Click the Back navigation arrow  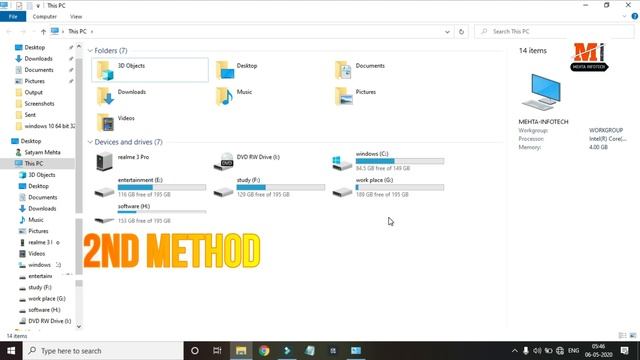pyautogui.click(x=9, y=31)
